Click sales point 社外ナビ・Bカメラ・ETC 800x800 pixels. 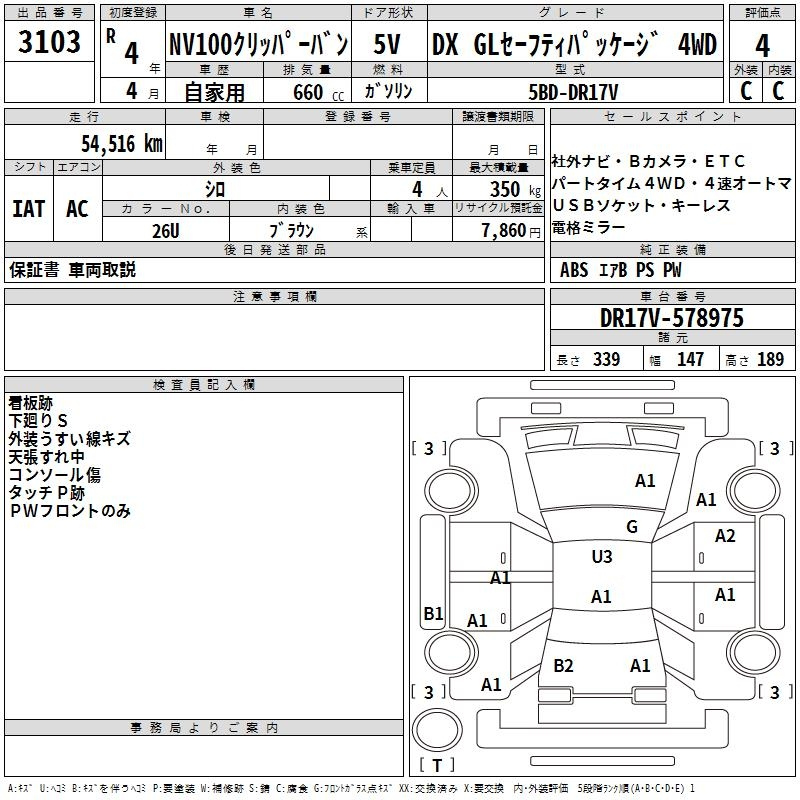(x=648, y=161)
